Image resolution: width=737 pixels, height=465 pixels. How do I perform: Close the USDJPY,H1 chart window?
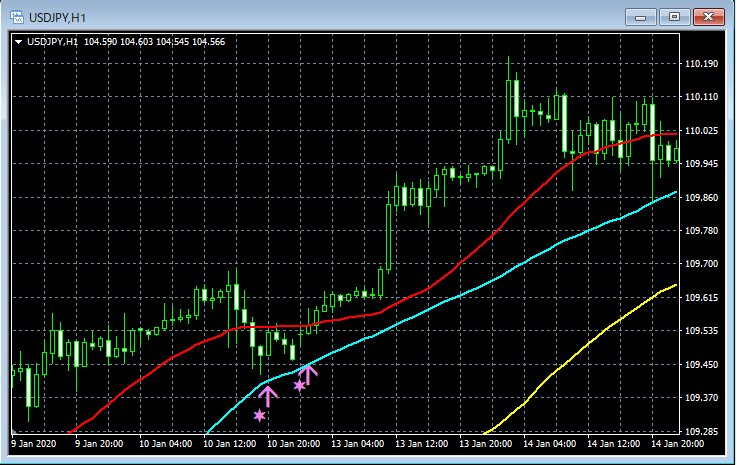coord(709,17)
